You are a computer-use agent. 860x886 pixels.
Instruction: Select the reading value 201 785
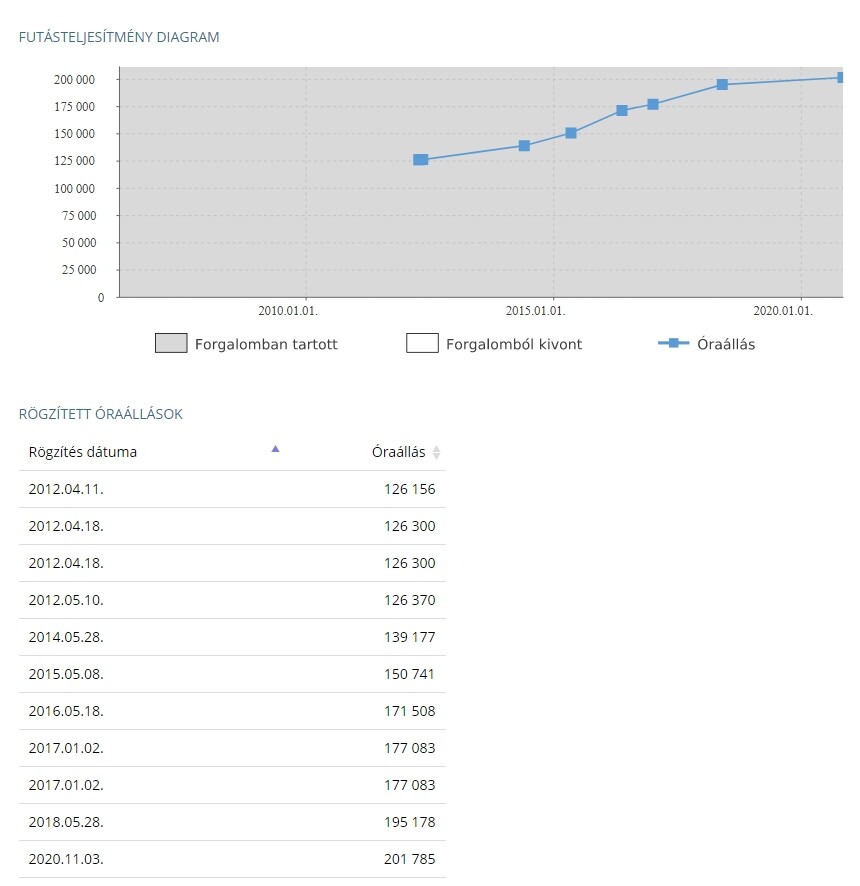tap(410, 859)
